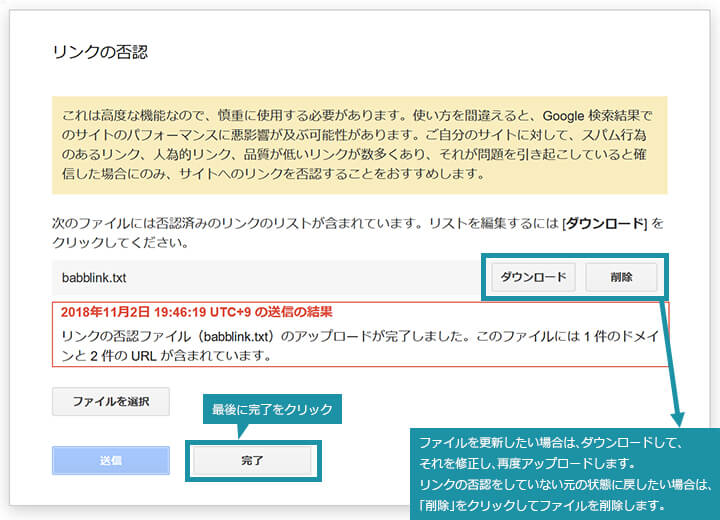Click the 完了 button to finish
The height and width of the screenshot is (520, 720).
pyautogui.click(x=252, y=460)
